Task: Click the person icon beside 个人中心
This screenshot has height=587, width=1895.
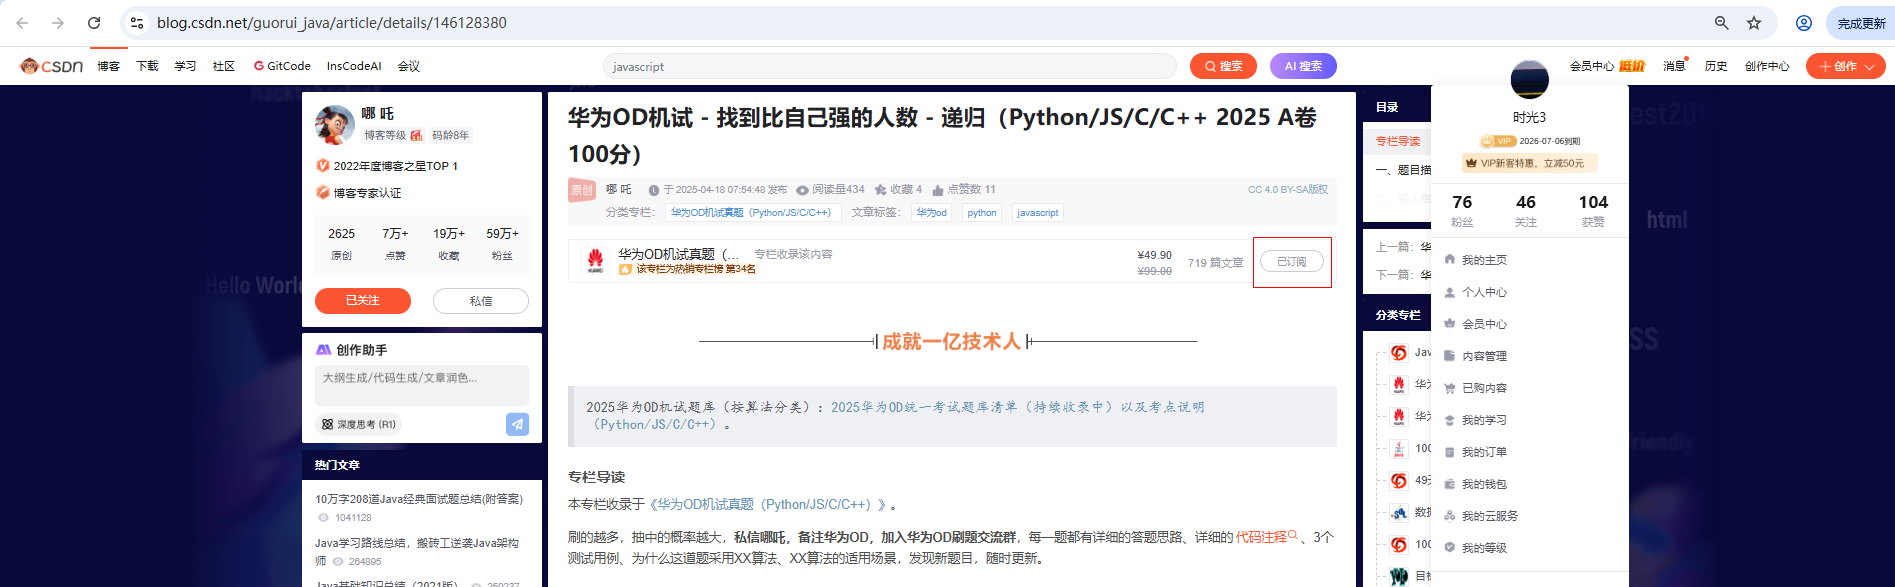Action: click(1449, 292)
